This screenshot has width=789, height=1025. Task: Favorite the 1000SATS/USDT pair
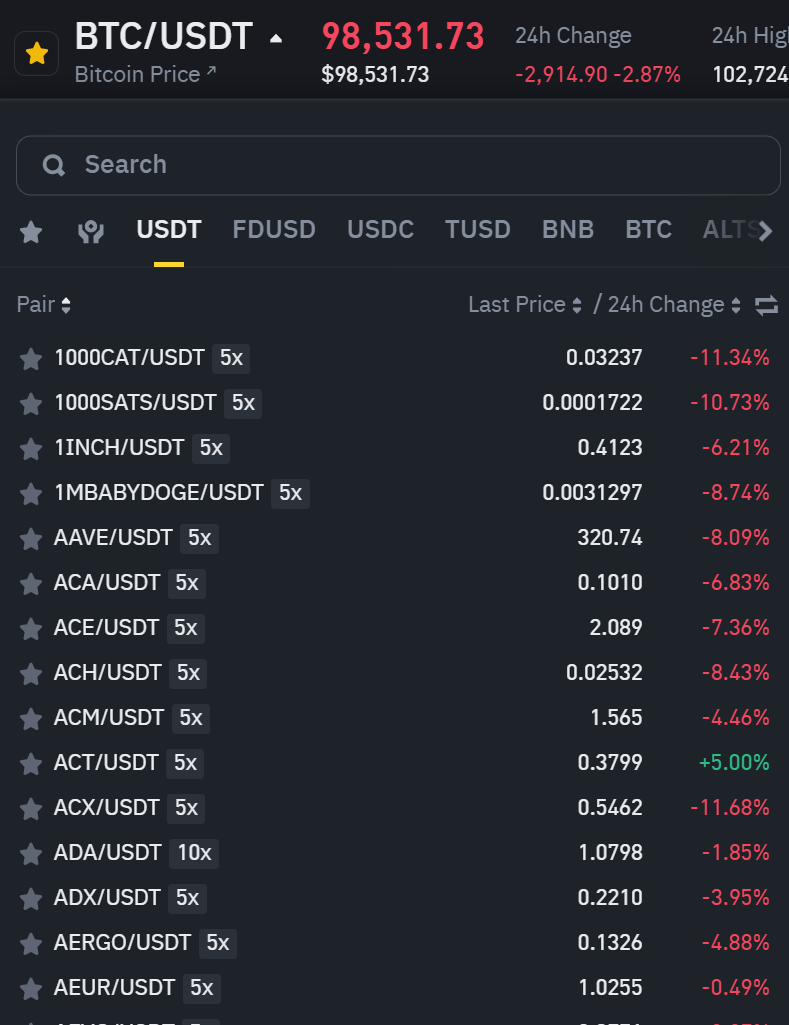point(31,404)
